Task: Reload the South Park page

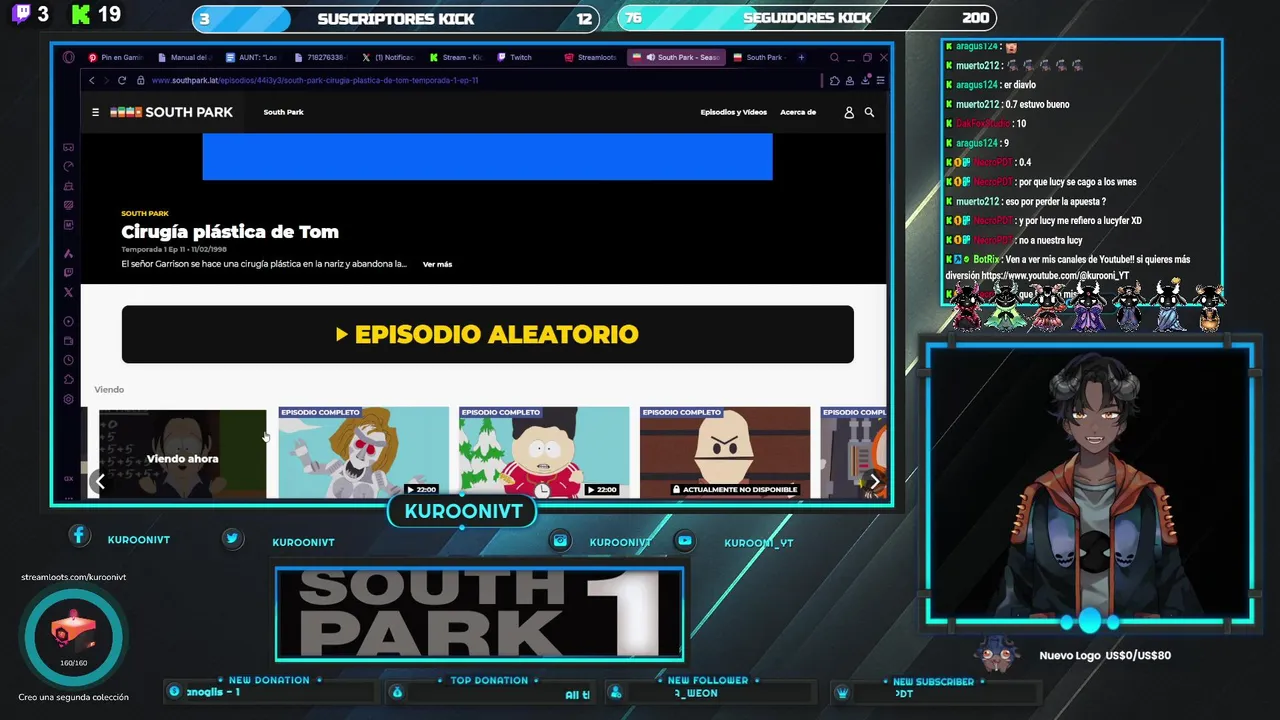Action: point(122,80)
